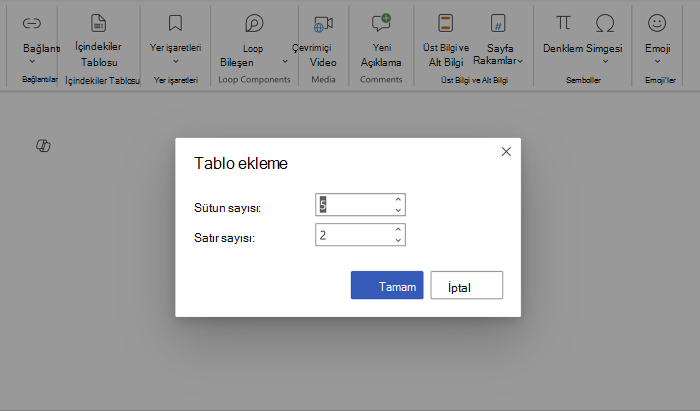Add a Yeni Açıklama comment icon
This screenshot has height=411, width=700.
(x=381, y=23)
